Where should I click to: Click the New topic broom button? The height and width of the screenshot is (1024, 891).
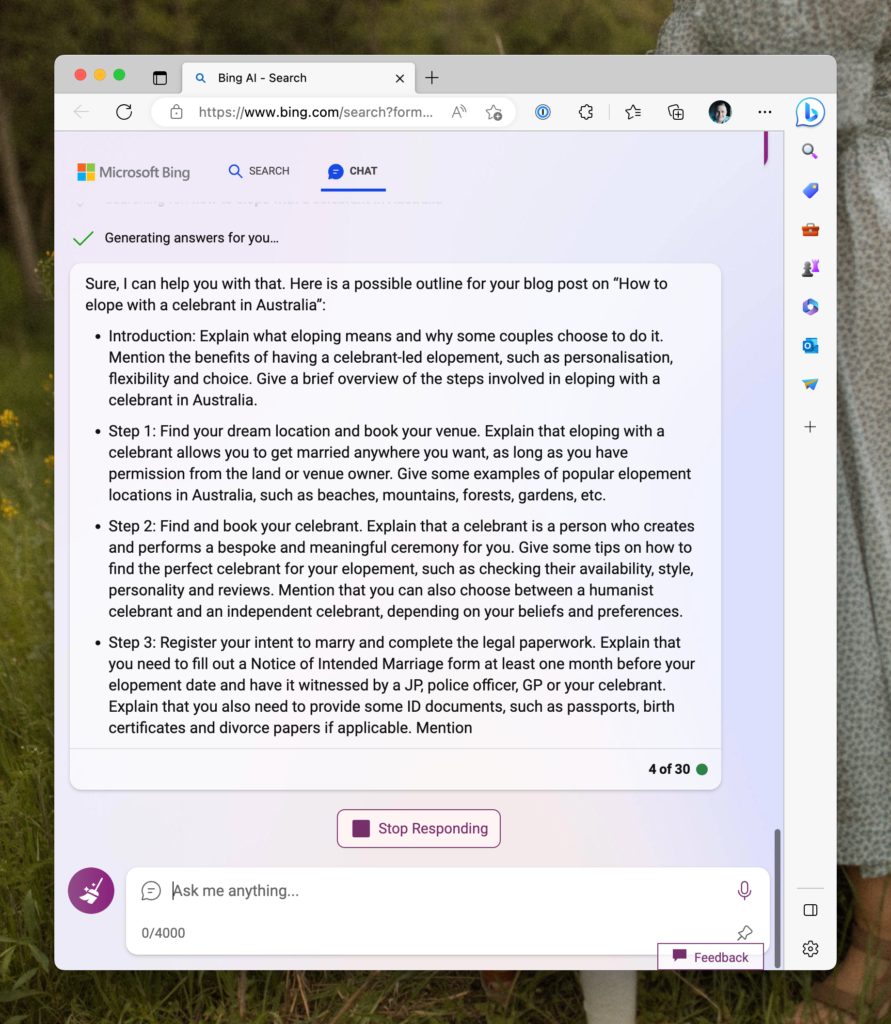click(x=91, y=890)
